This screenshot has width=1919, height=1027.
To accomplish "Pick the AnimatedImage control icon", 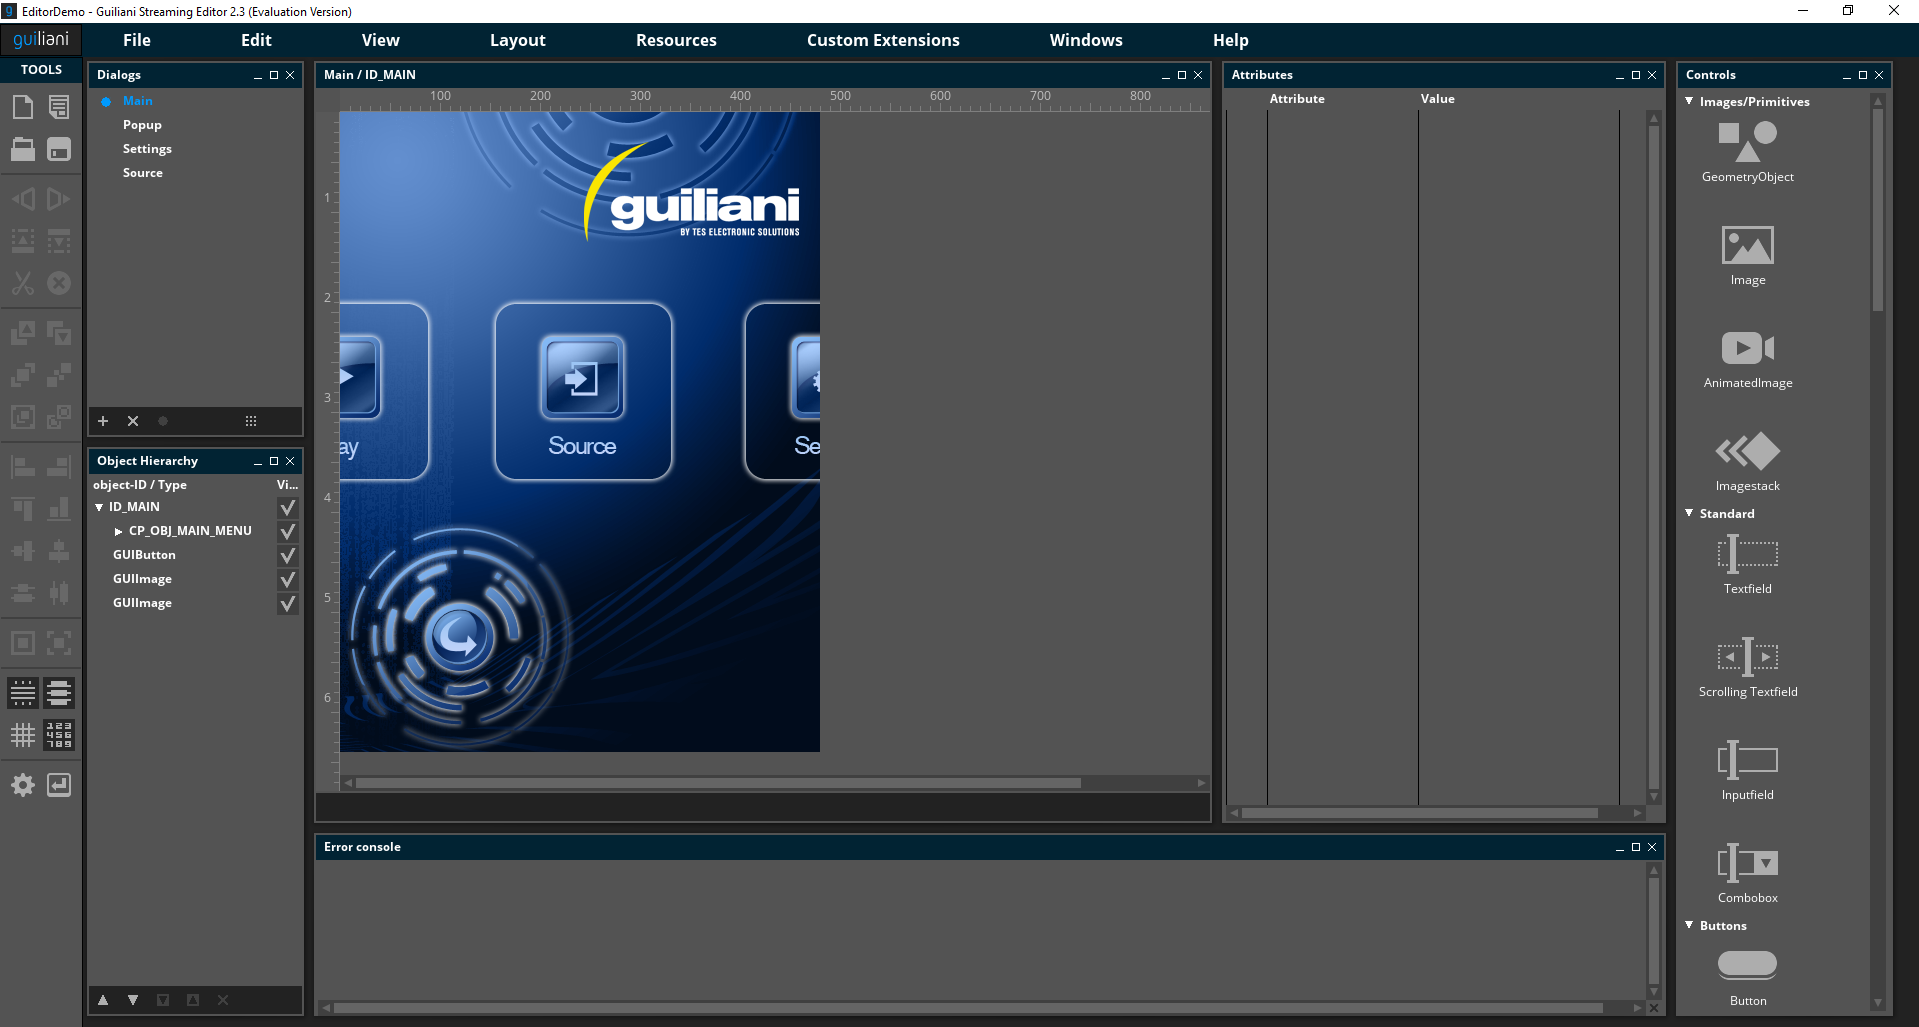I will click(1747, 348).
